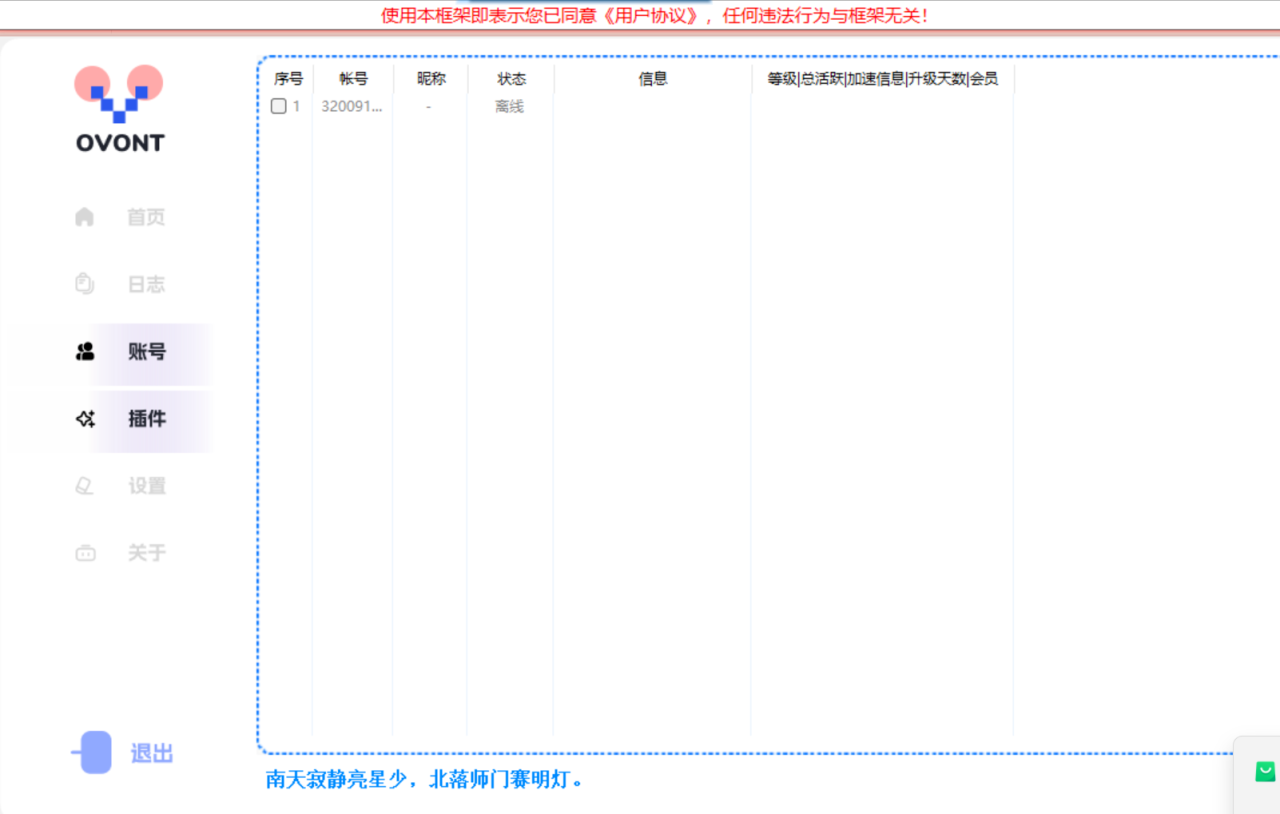The width and height of the screenshot is (1280, 814).
Task: Check the checkbox for account row 1
Action: 277,105
